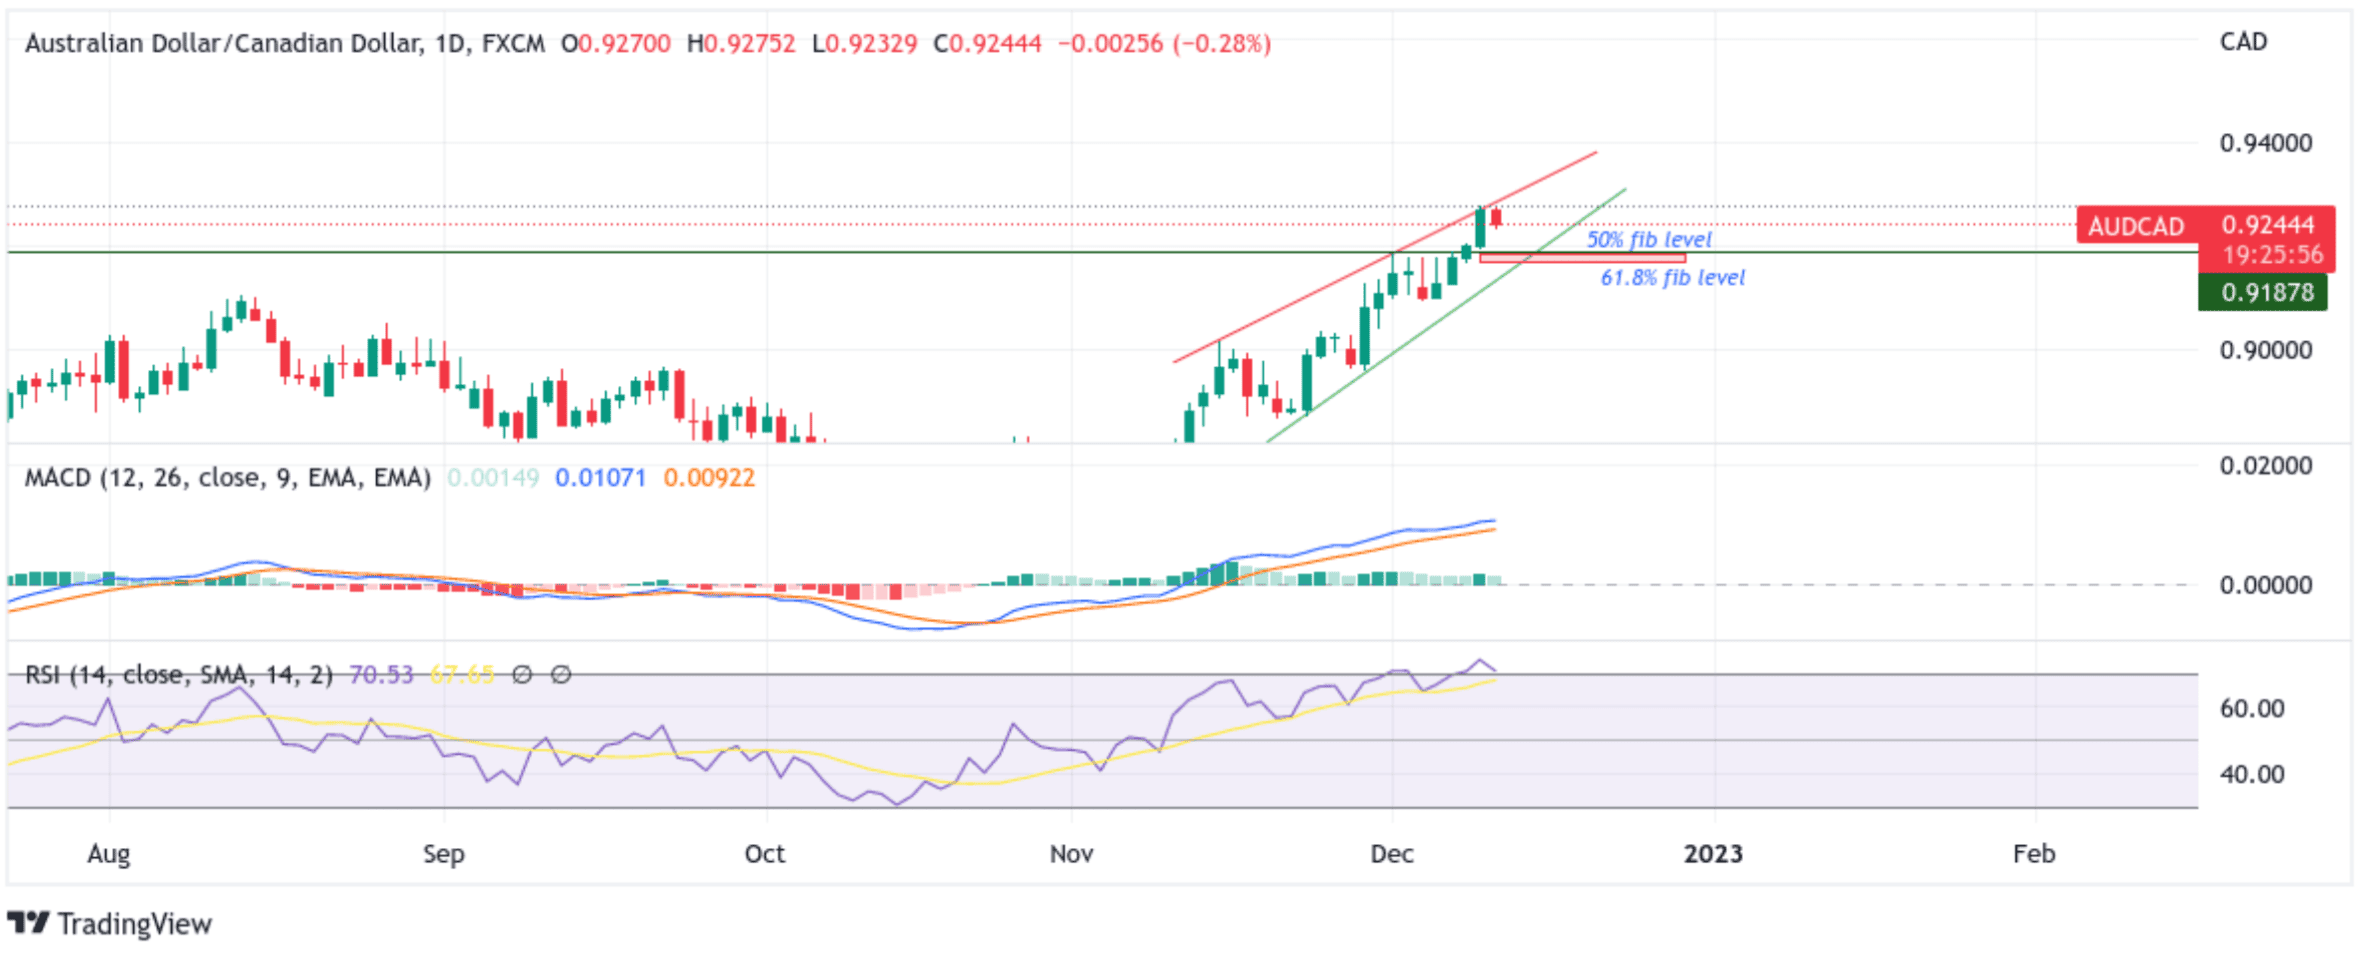Click the Nov label on time axis
Image resolution: width=2360 pixels, height=971 pixels.
point(1071,855)
